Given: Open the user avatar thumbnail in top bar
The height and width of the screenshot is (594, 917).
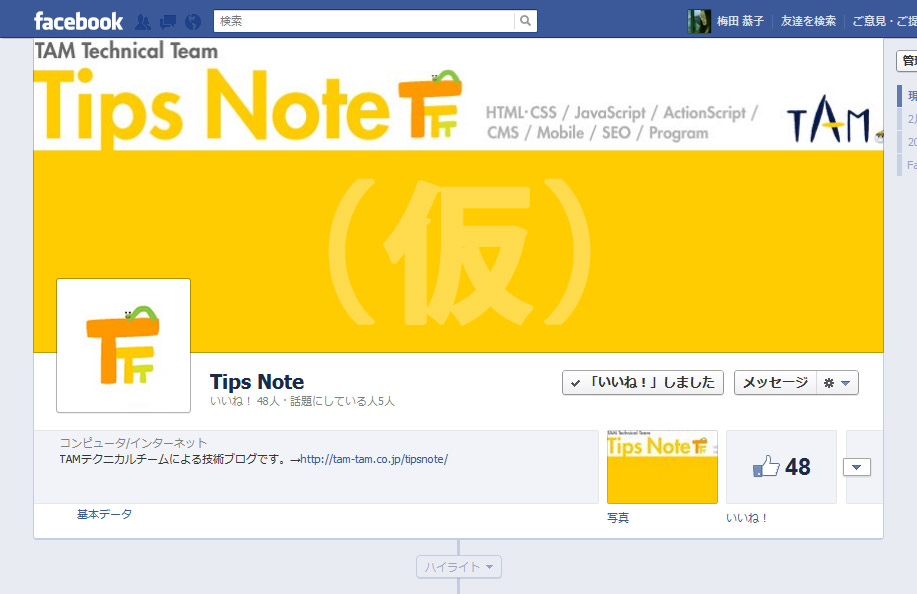Looking at the screenshot, I should [x=699, y=21].
